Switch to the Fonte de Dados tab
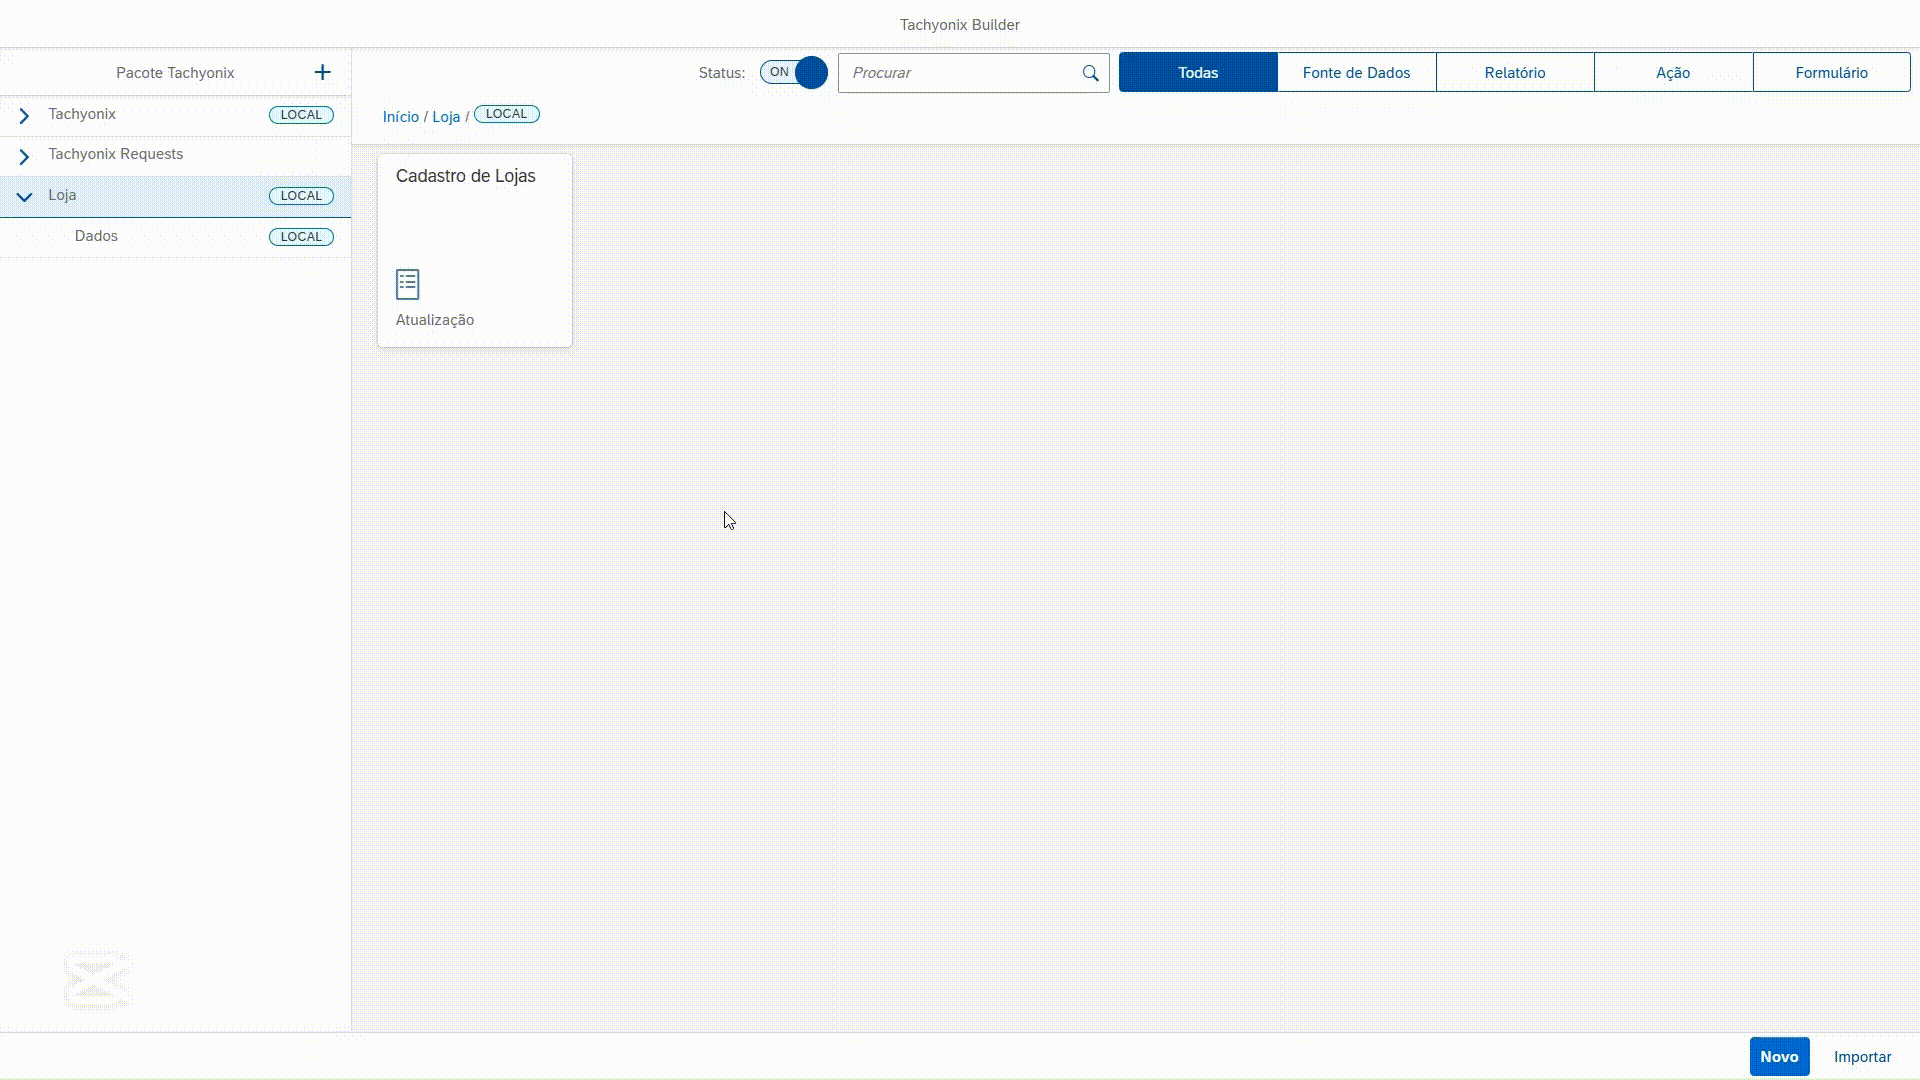 pyautogui.click(x=1356, y=72)
